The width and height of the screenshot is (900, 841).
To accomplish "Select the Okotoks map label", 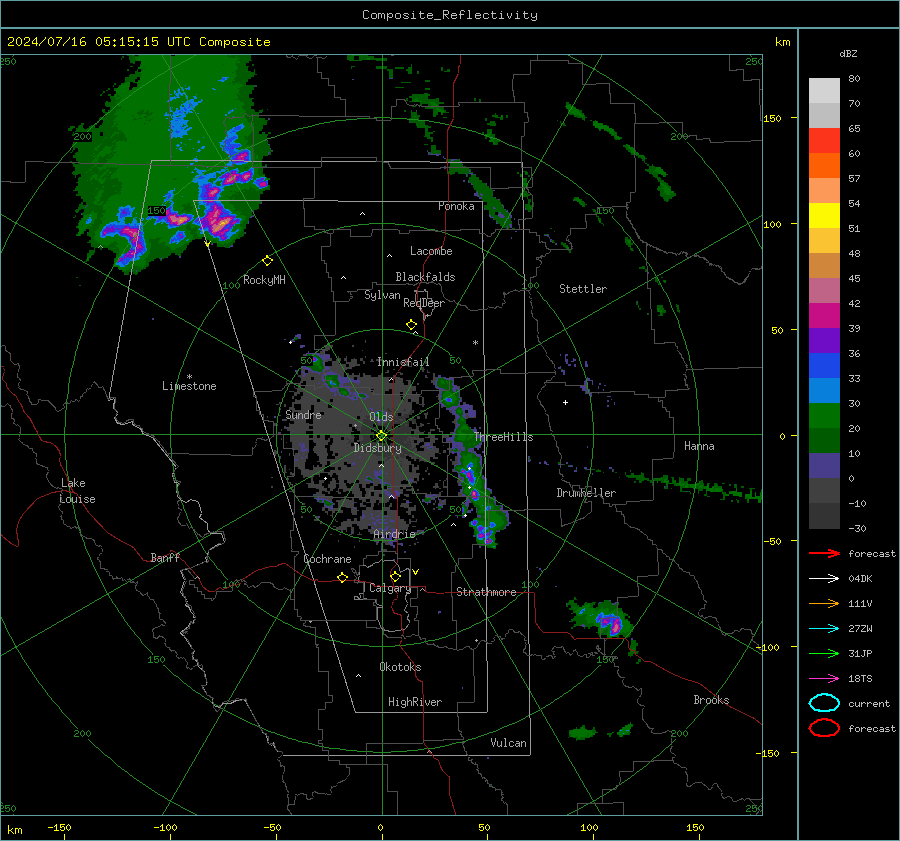I will 400,667.
